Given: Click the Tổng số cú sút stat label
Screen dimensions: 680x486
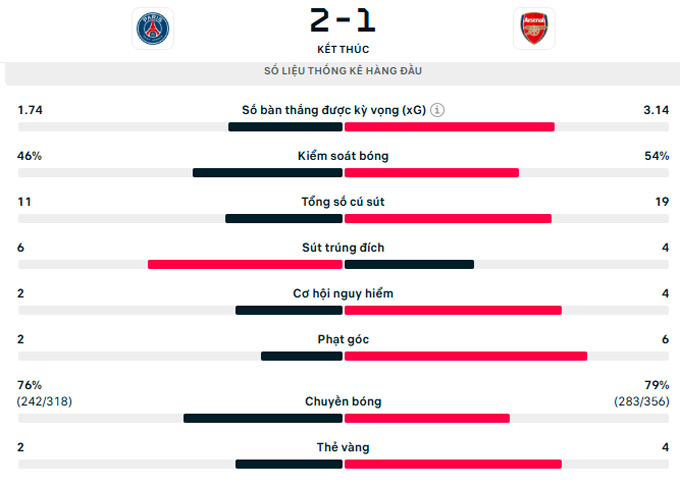Looking at the screenshot, I should pyautogui.click(x=342, y=202).
